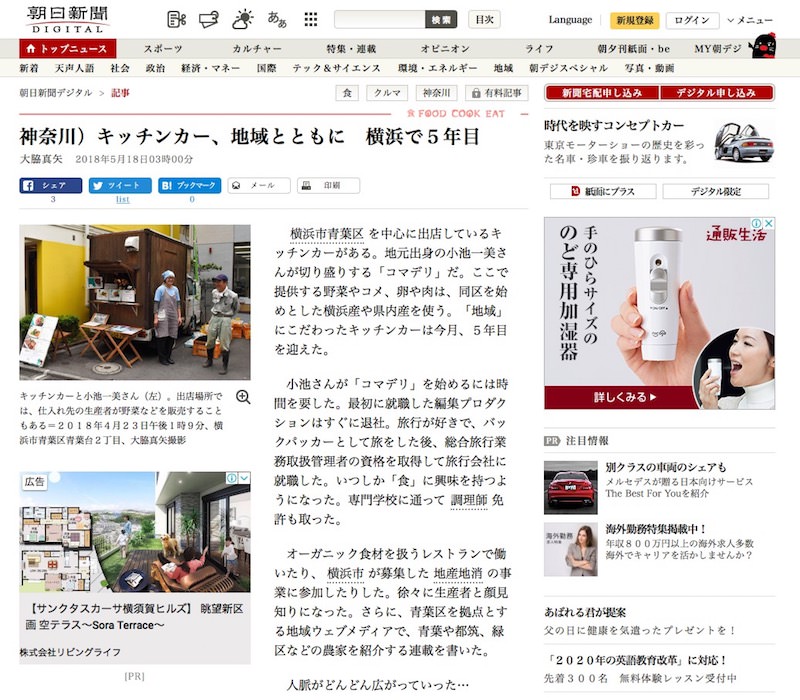The image size is (800, 700).
Task: Open the grid apps menu icon
Action: click(x=311, y=19)
